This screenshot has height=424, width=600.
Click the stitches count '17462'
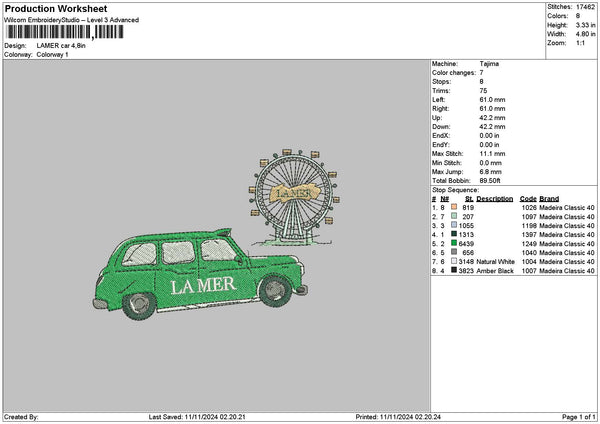pyautogui.click(x=585, y=7)
